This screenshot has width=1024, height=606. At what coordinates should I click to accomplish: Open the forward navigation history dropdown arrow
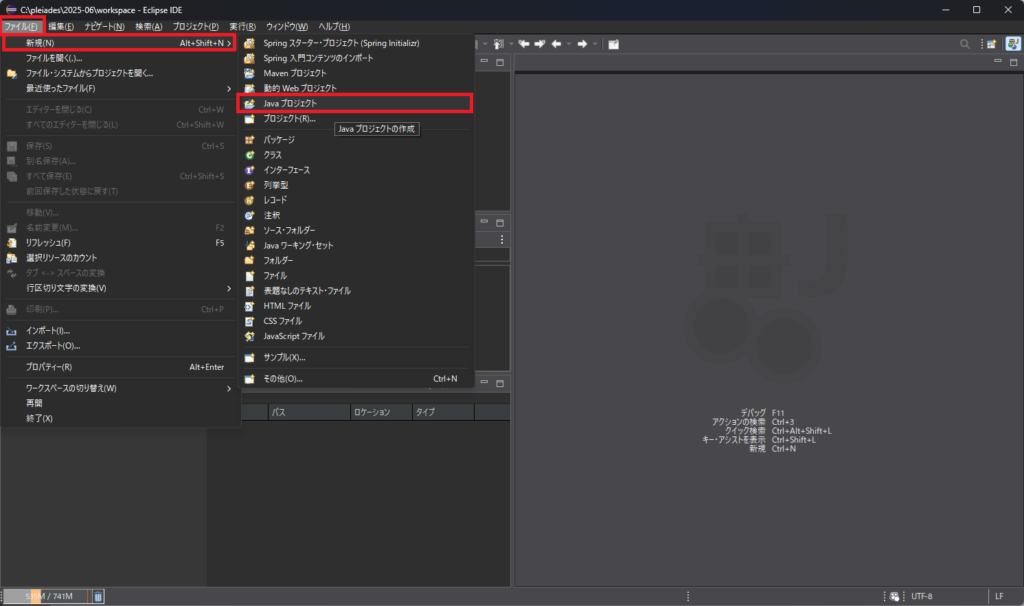coord(595,44)
